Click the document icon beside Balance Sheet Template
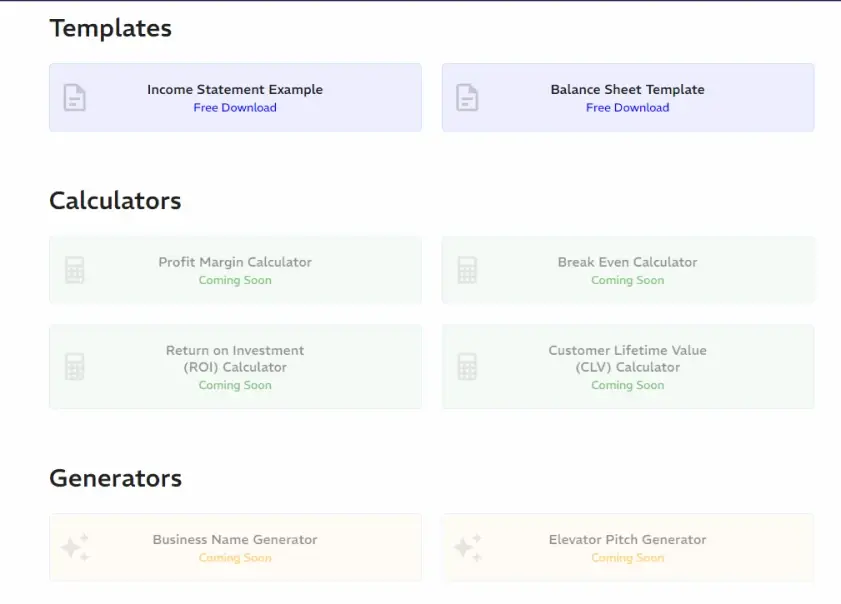 pyautogui.click(x=467, y=98)
